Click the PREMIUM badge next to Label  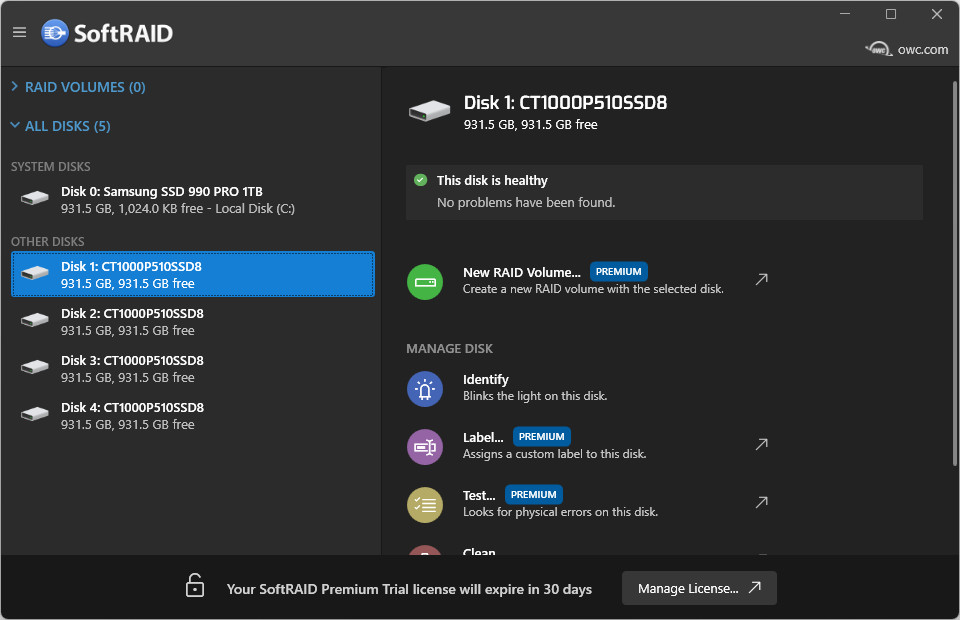[x=542, y=436]
